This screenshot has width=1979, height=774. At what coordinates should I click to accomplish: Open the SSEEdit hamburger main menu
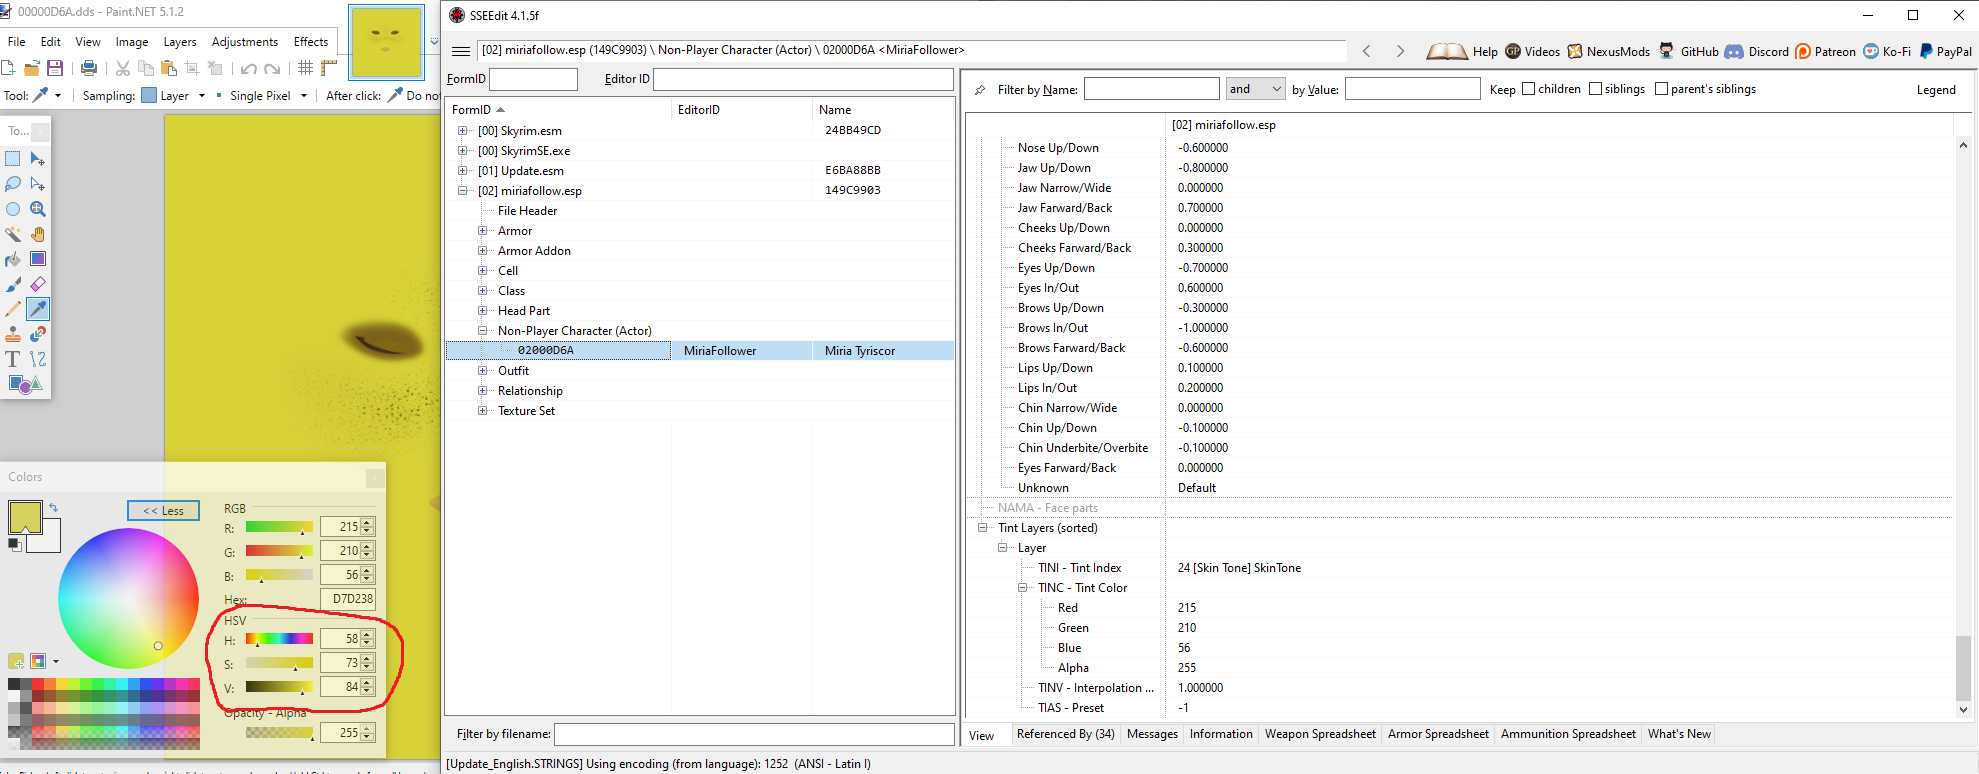coord(460,51)
